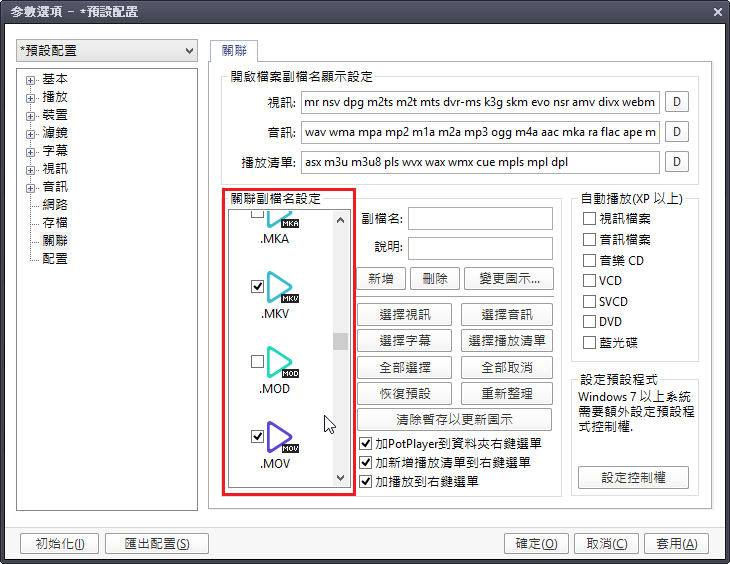Image resolution: width=730 pixels, height=564 pixels.
Task: Click the 副檔名 input field
Action: pyautogui.click(x=480, y=218)
